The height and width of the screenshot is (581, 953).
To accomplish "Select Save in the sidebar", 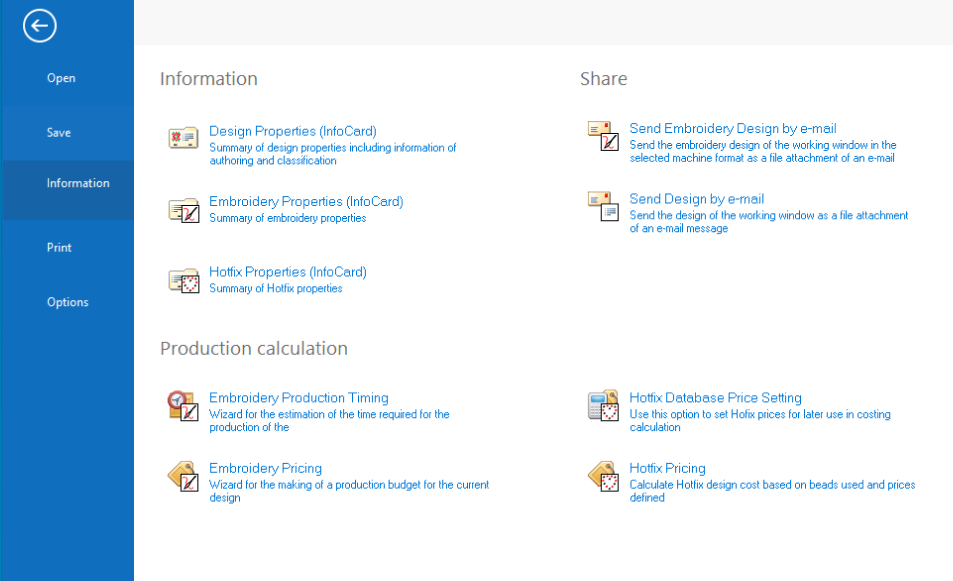I will pyautogui.click(x=59, y=132).
